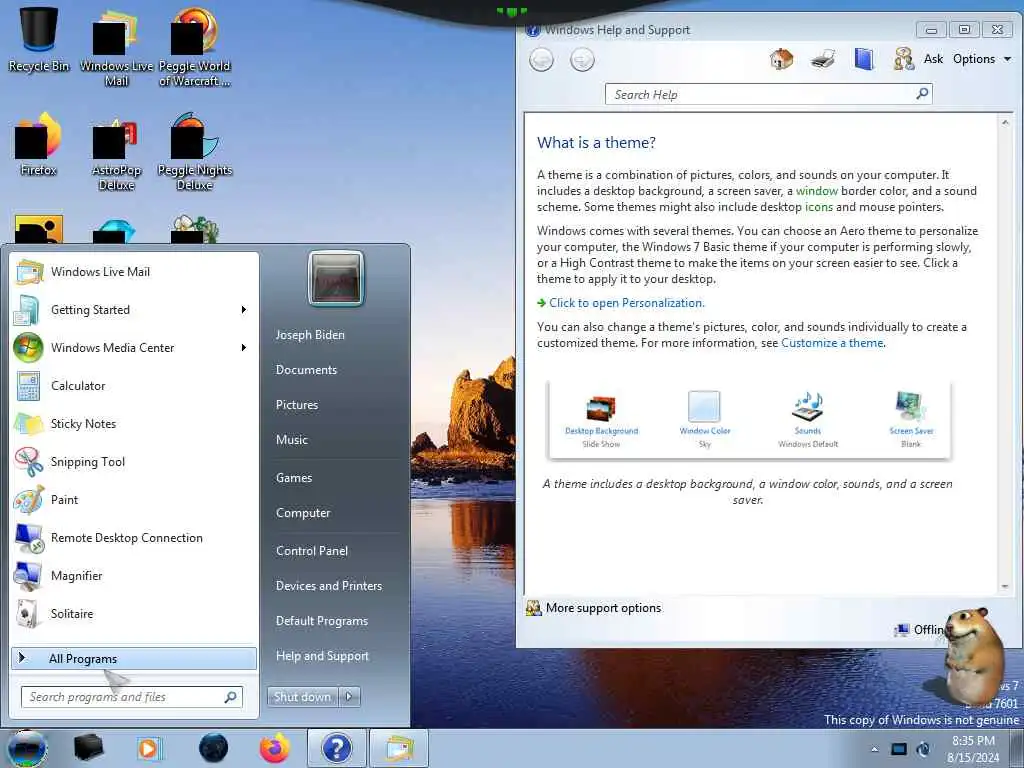Open the Shut down options arrow
This screenshot has width=1024, height=768.
[x=349, y=697]
